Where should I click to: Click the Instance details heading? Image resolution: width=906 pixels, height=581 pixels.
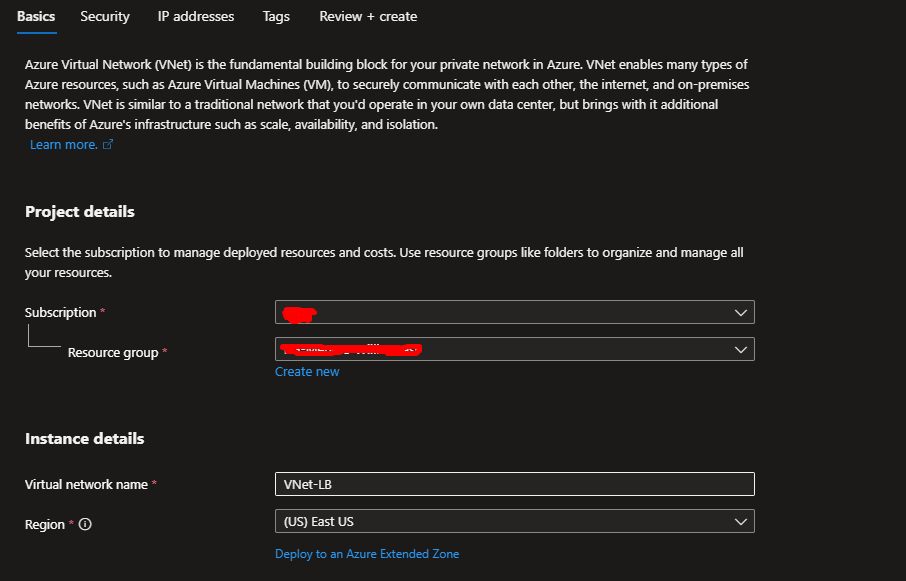coord(85,439)
